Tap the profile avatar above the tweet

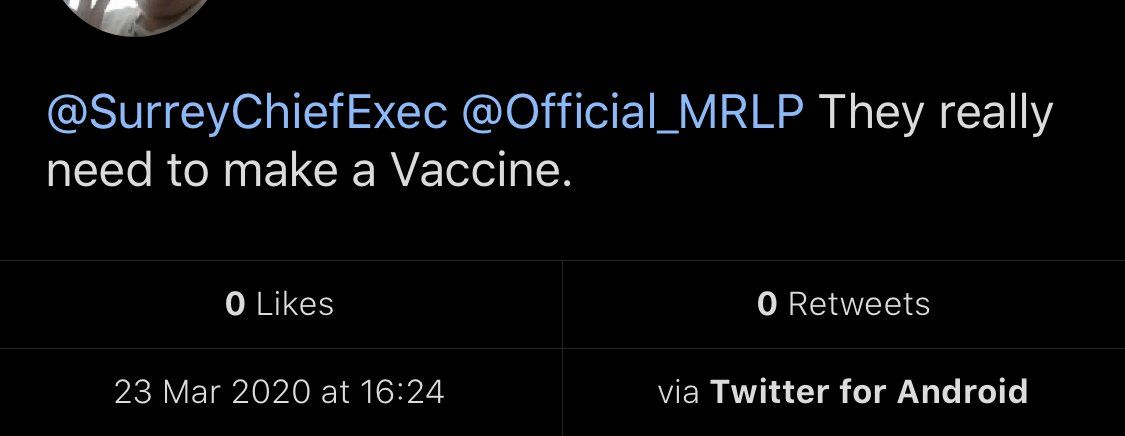(x=134, y=14)
